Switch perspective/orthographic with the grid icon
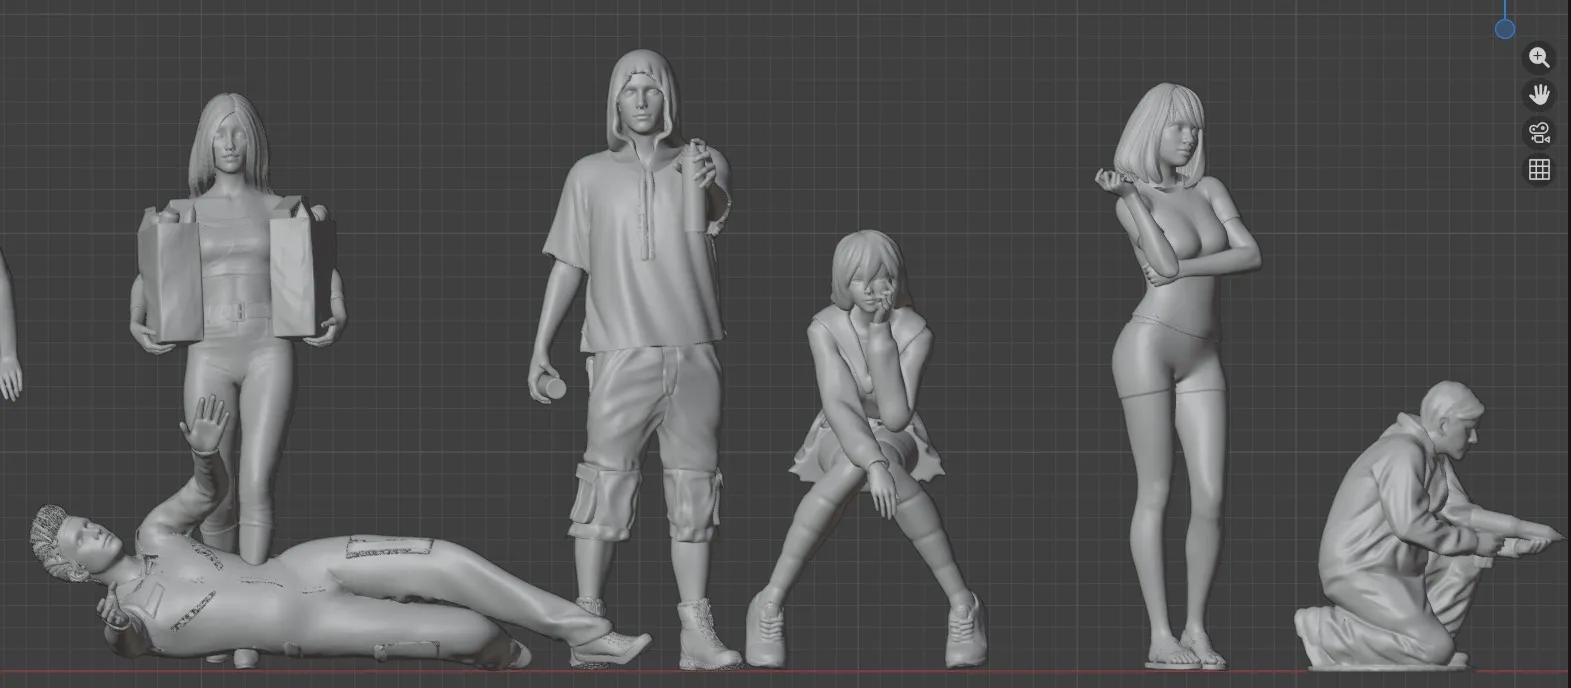The width and height of the screenshot is (1571, 688). point(1539,170)
